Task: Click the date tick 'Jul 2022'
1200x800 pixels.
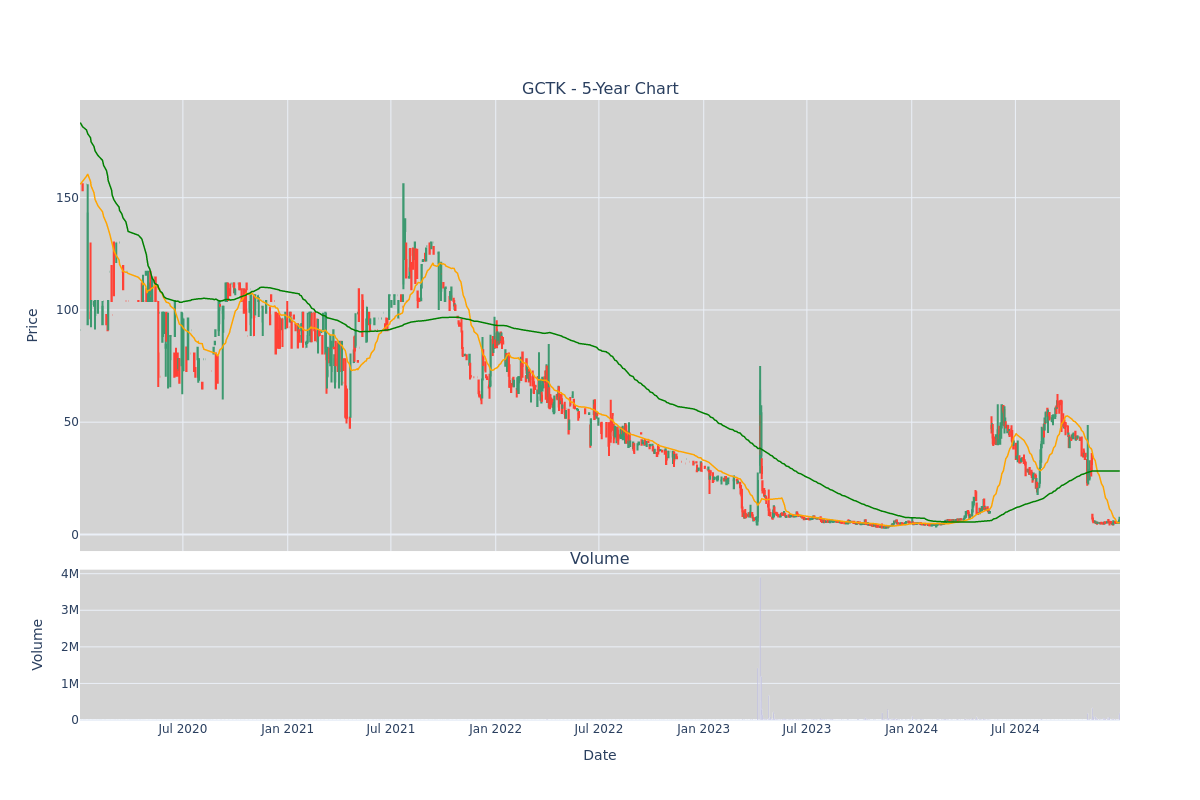Action: click(599, 729)
